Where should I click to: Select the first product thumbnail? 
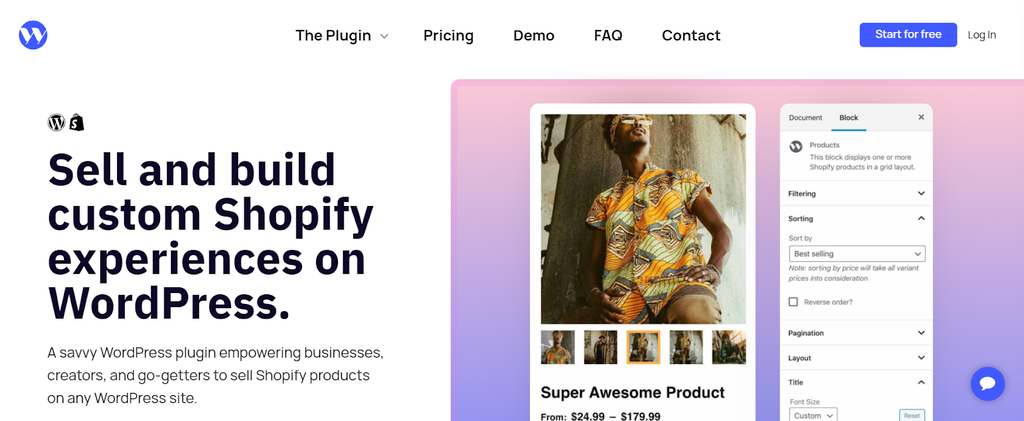[558, 347]
